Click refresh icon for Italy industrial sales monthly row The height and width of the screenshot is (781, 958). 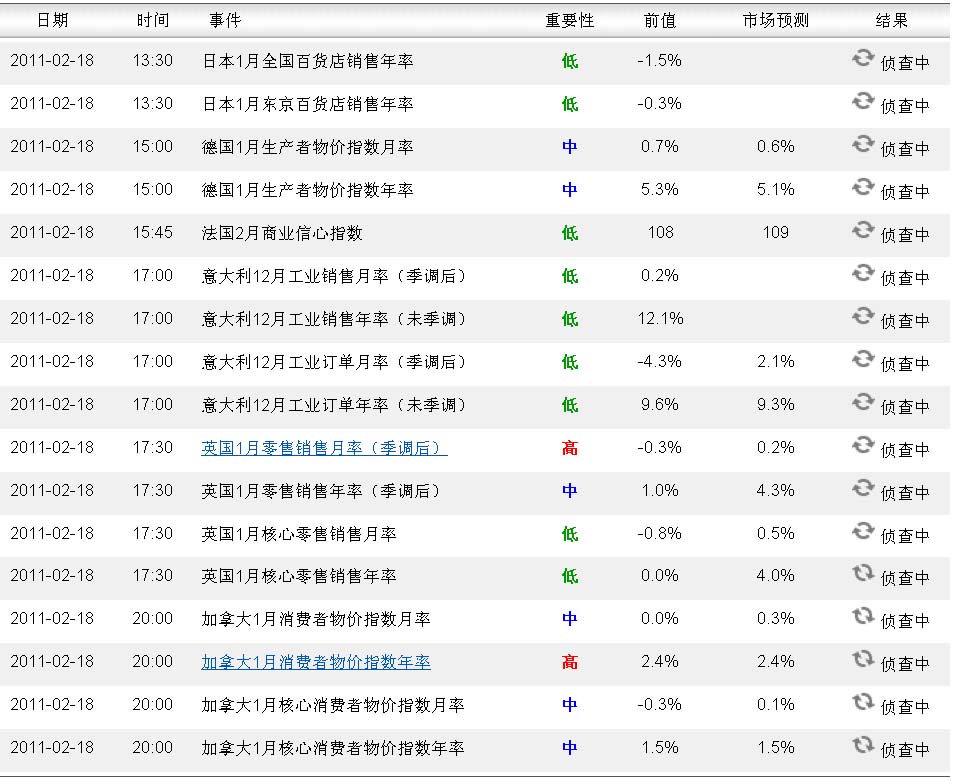click(x=862, y=273)
